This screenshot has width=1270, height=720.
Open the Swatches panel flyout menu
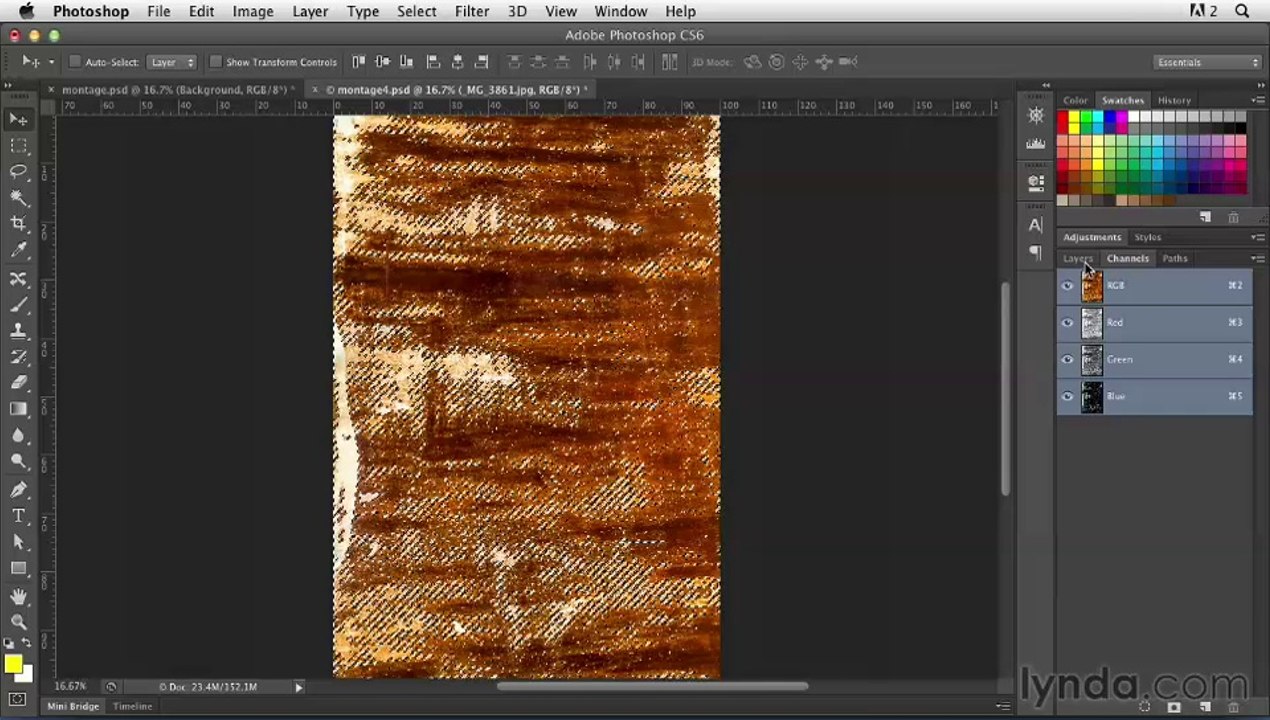[1258, 100]
